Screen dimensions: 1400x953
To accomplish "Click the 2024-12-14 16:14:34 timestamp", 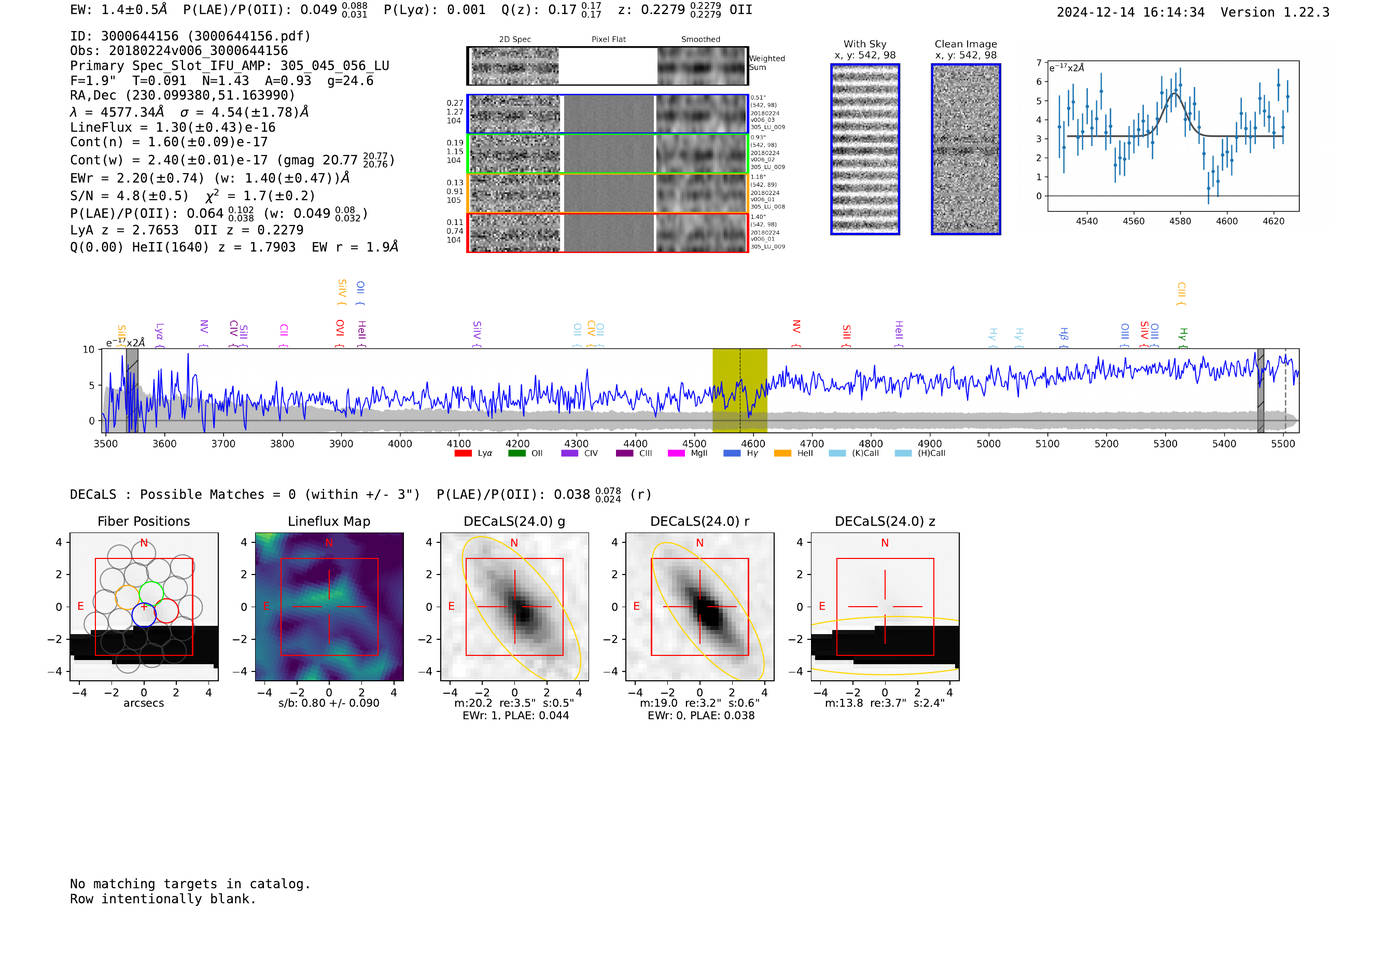I will pos(1131,13).
